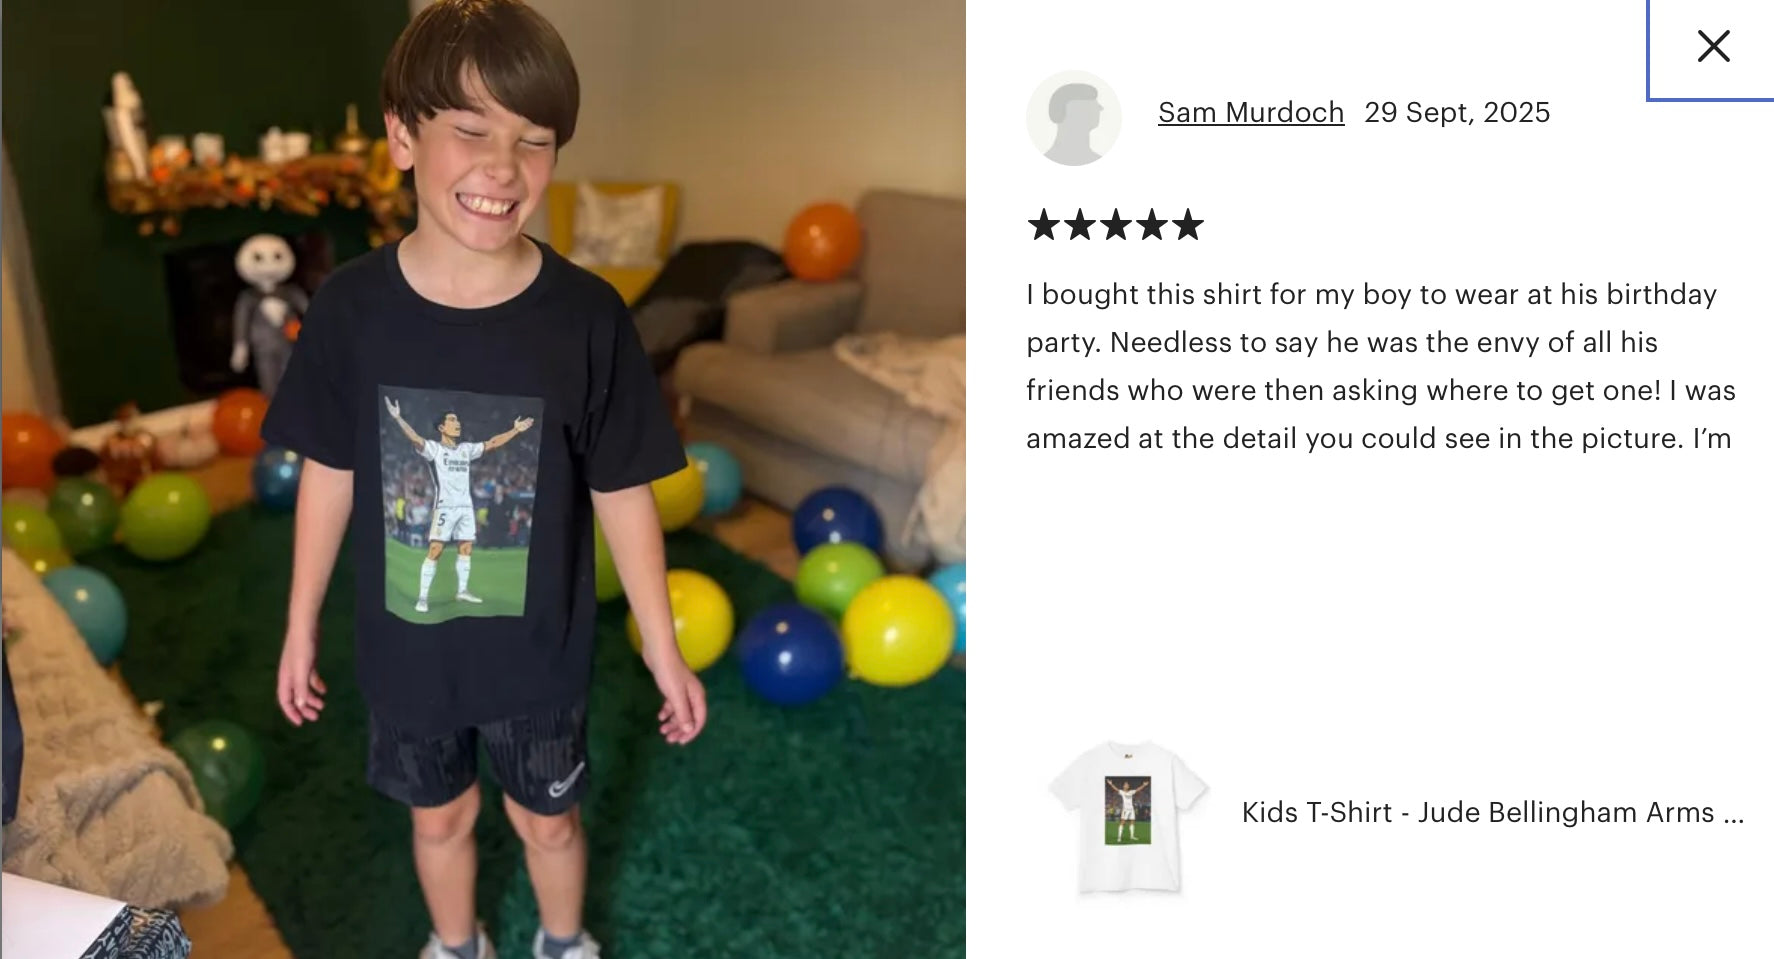This screenshot has width=1774, height=959.
Task: Visit Sam Murdoch's profile link
Action: click(x=1250, y=112)
